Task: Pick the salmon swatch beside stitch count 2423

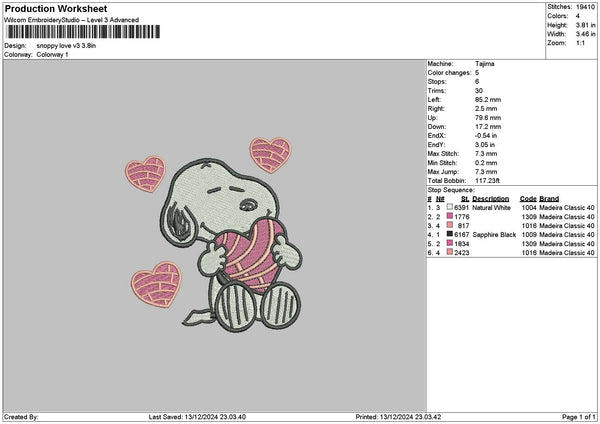Action: [450, 252]
